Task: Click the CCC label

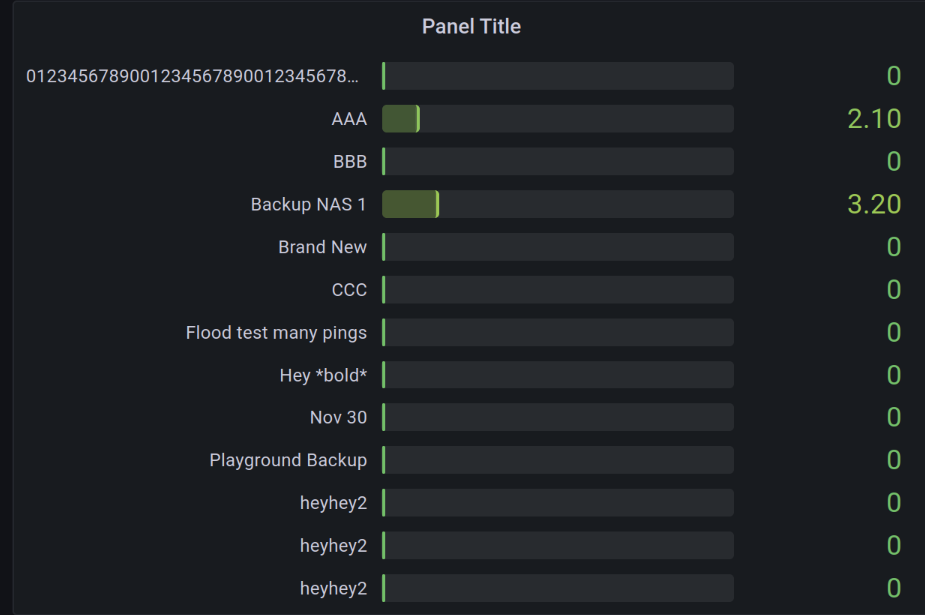Action: [349, 290]
